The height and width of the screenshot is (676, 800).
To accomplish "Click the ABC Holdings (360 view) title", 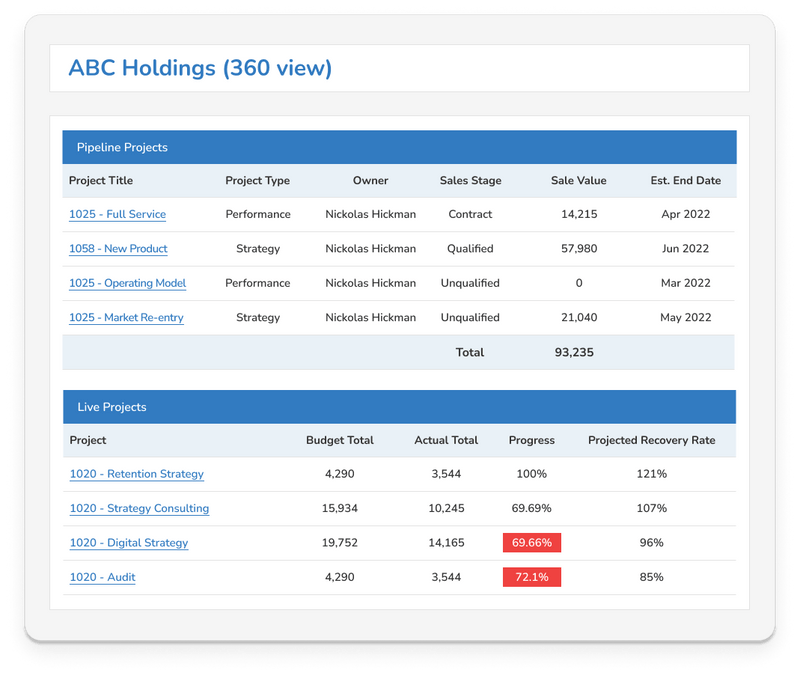I will point(200,69).
